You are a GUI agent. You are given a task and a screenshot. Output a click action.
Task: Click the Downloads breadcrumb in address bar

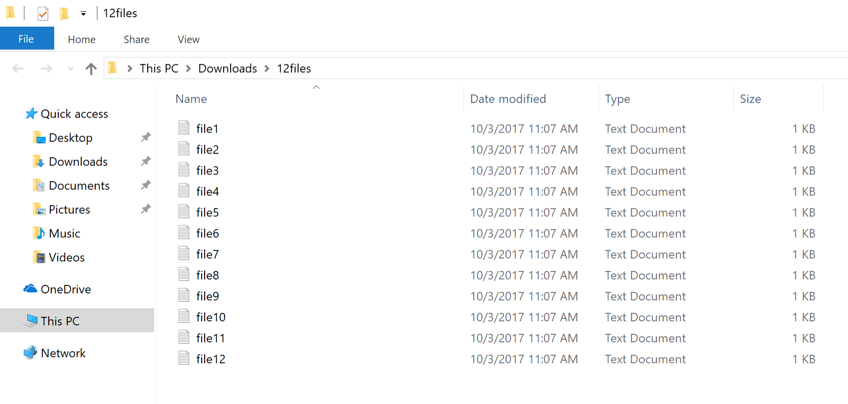coord(227,69)
